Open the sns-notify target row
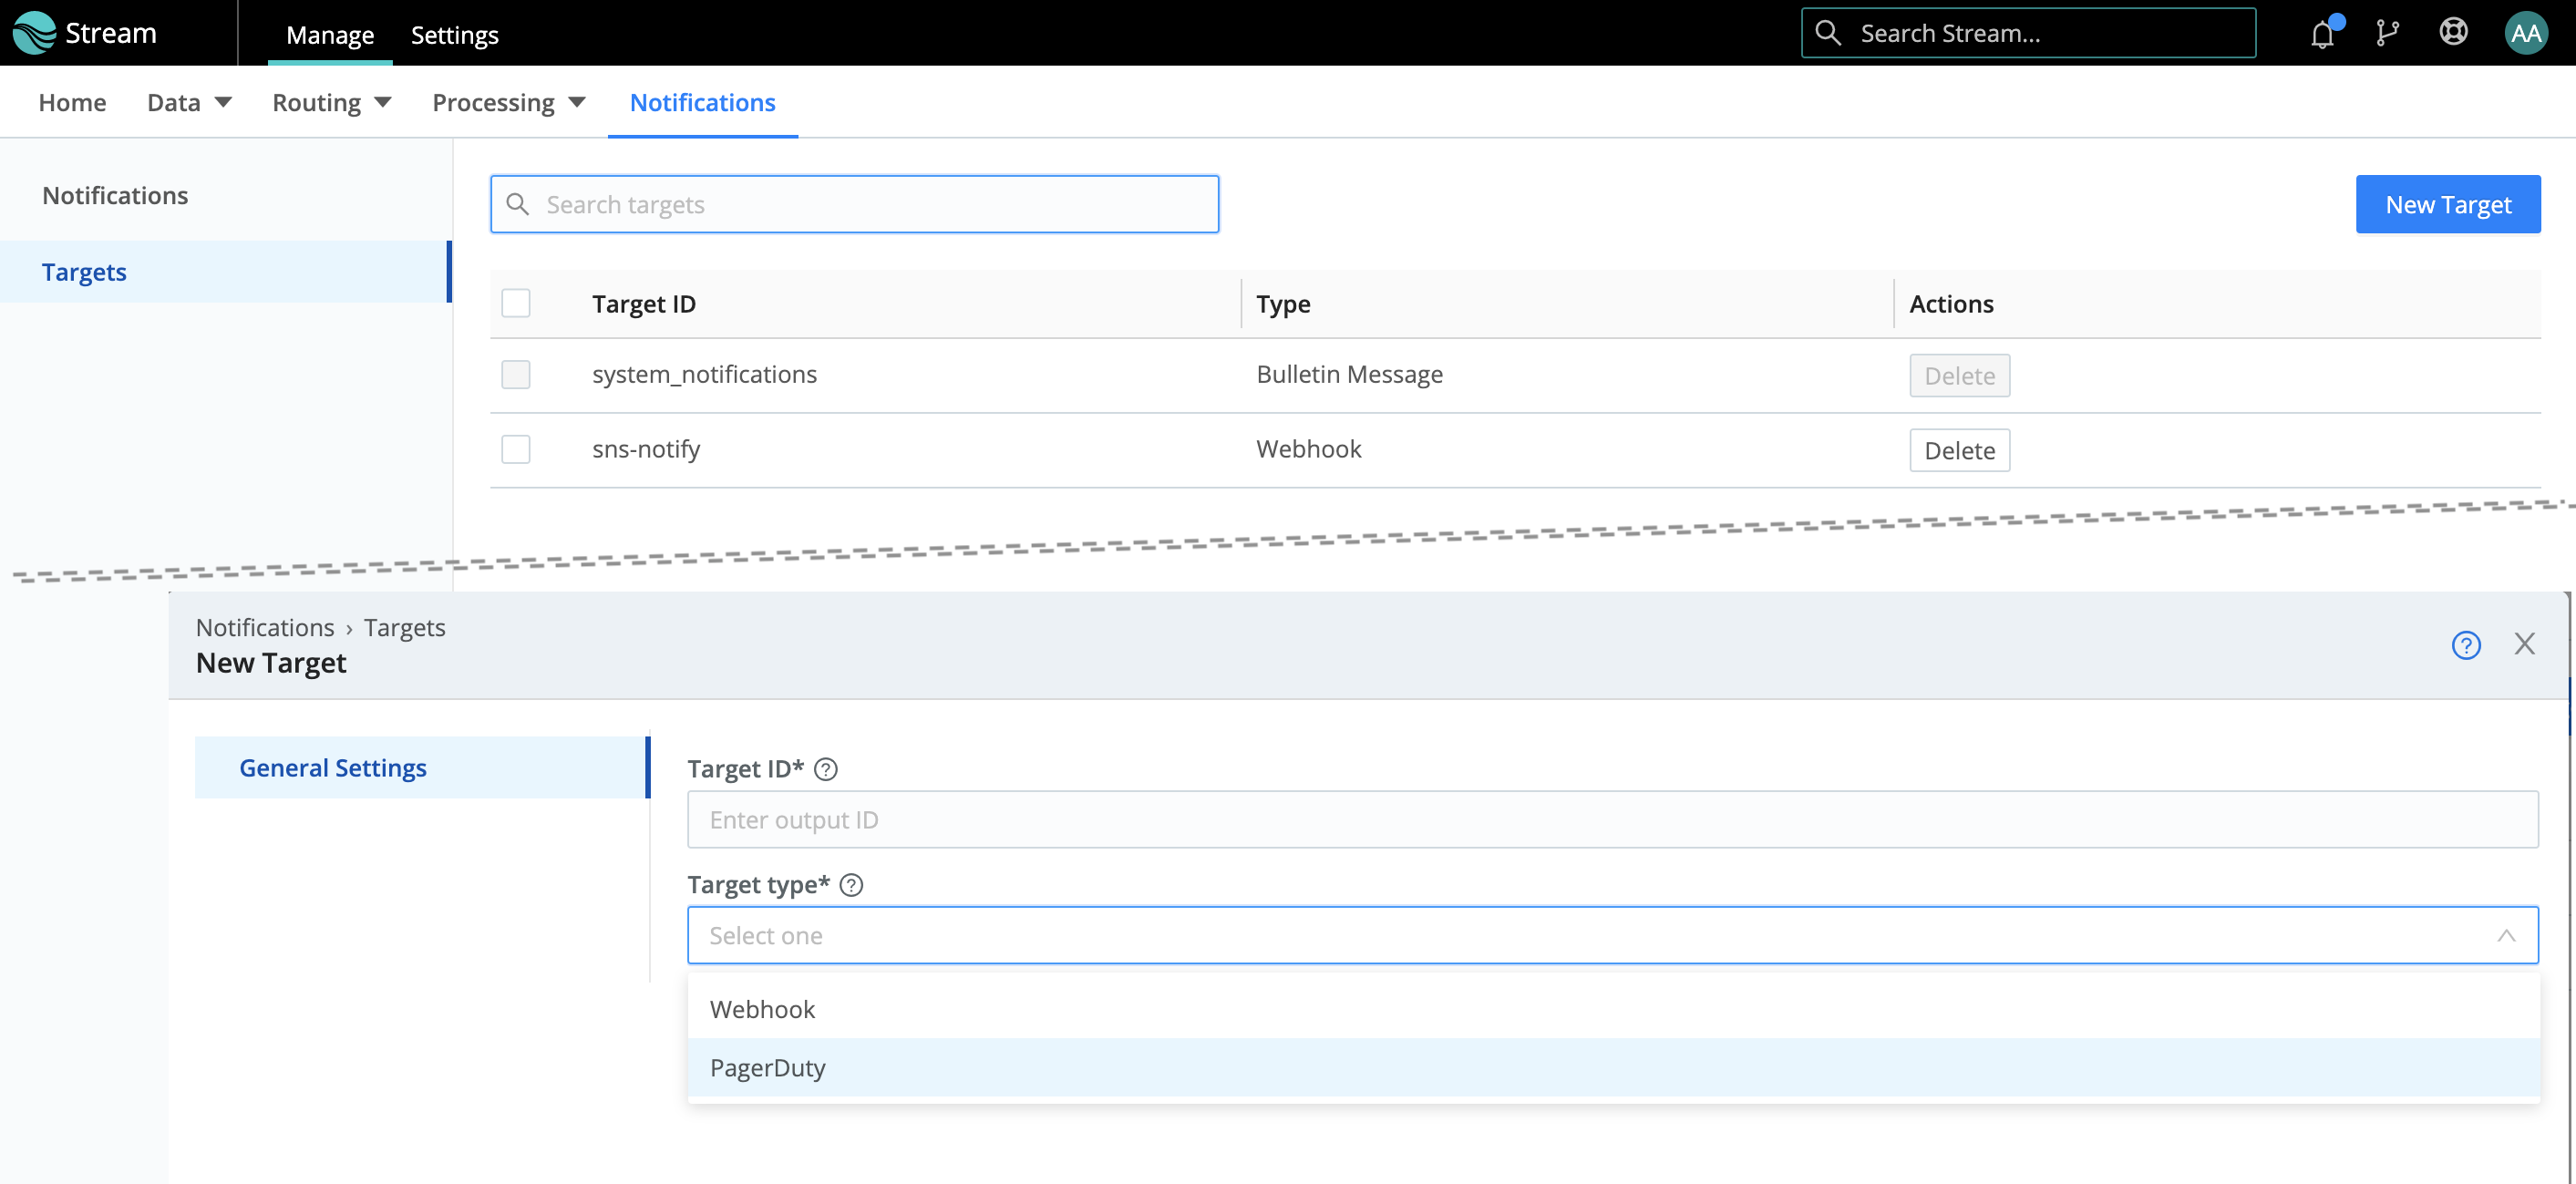2576x1184 pixels. [x=646, y=449]
